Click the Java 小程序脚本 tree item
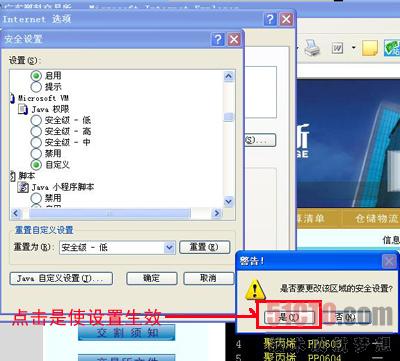This screenshot has height=361, width=400. [x=63, y=187]
